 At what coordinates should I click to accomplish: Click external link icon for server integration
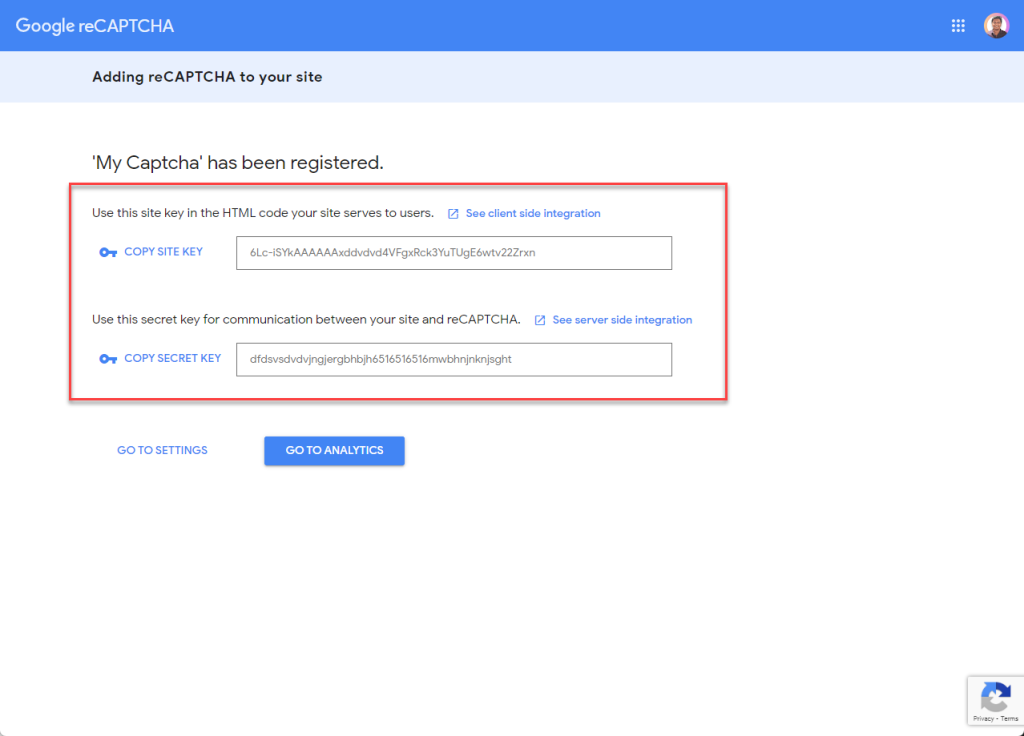[x=539, y=320]
